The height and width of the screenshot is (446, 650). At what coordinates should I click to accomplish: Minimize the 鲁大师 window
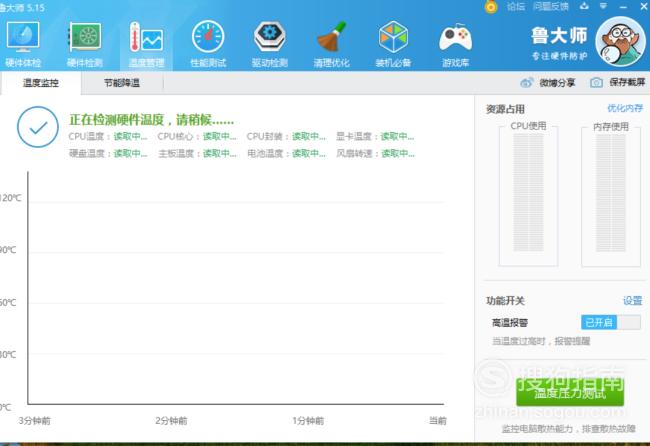pos(623,7)
